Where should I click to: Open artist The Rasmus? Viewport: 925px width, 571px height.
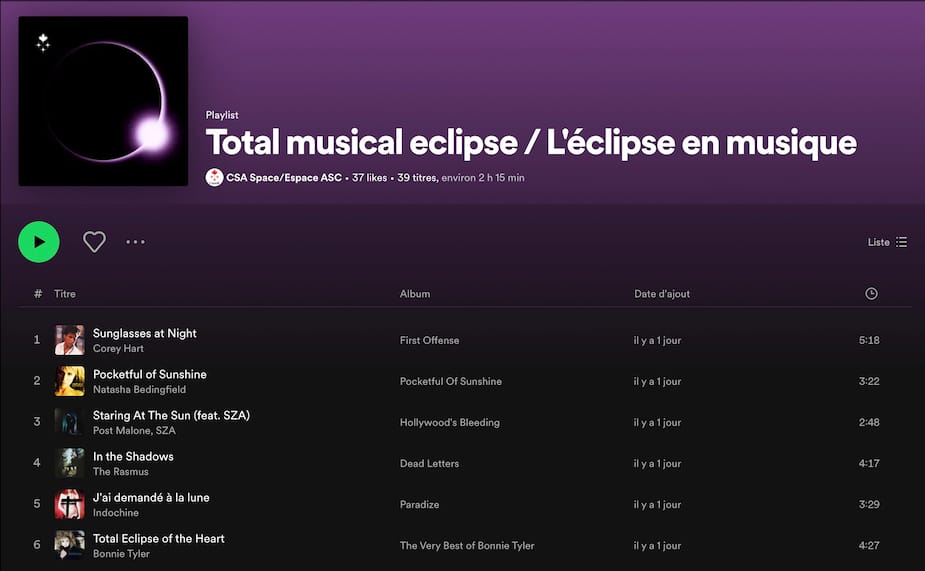tap(120, 472)
